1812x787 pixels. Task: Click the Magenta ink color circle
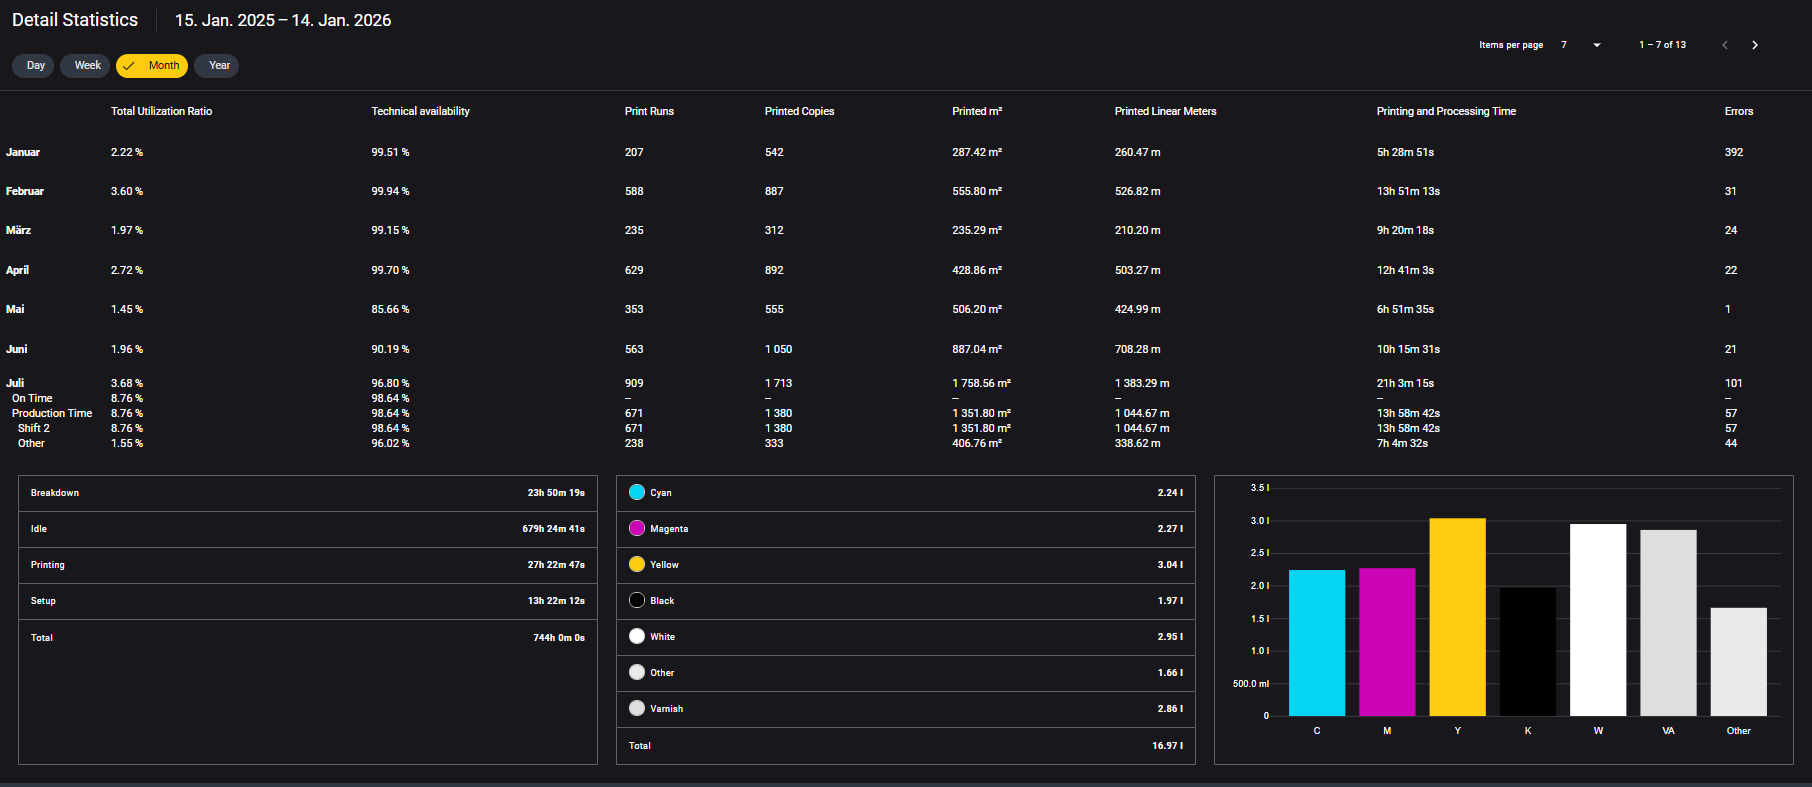click(x=637, y=529)
